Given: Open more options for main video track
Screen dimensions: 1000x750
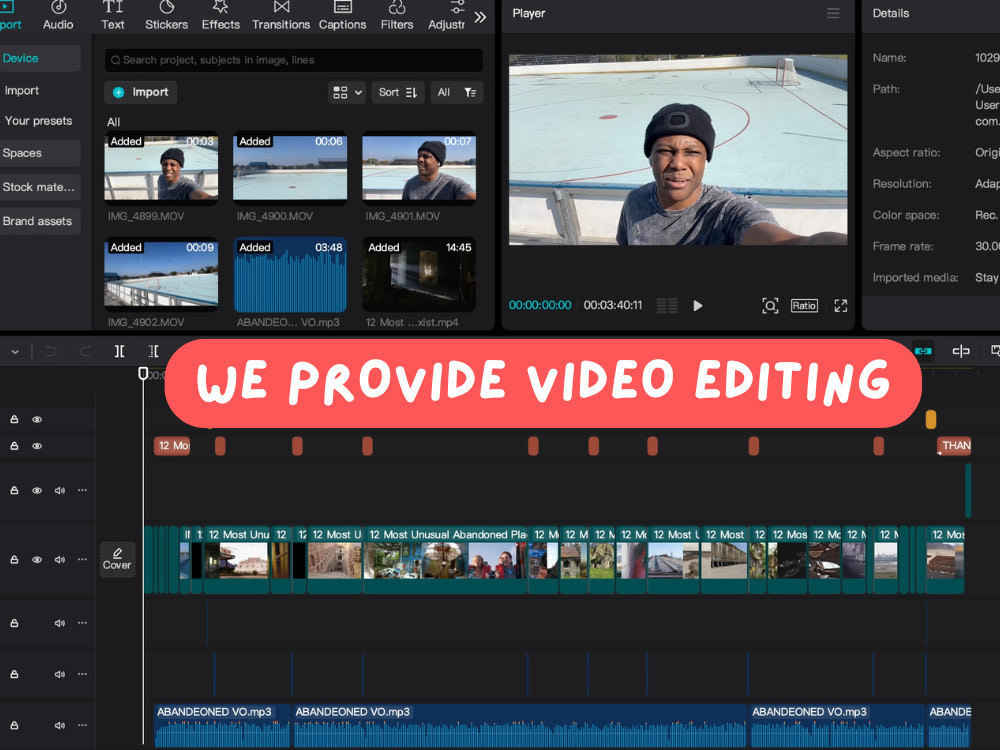Looking at the screenshot, I should [82, 559].
